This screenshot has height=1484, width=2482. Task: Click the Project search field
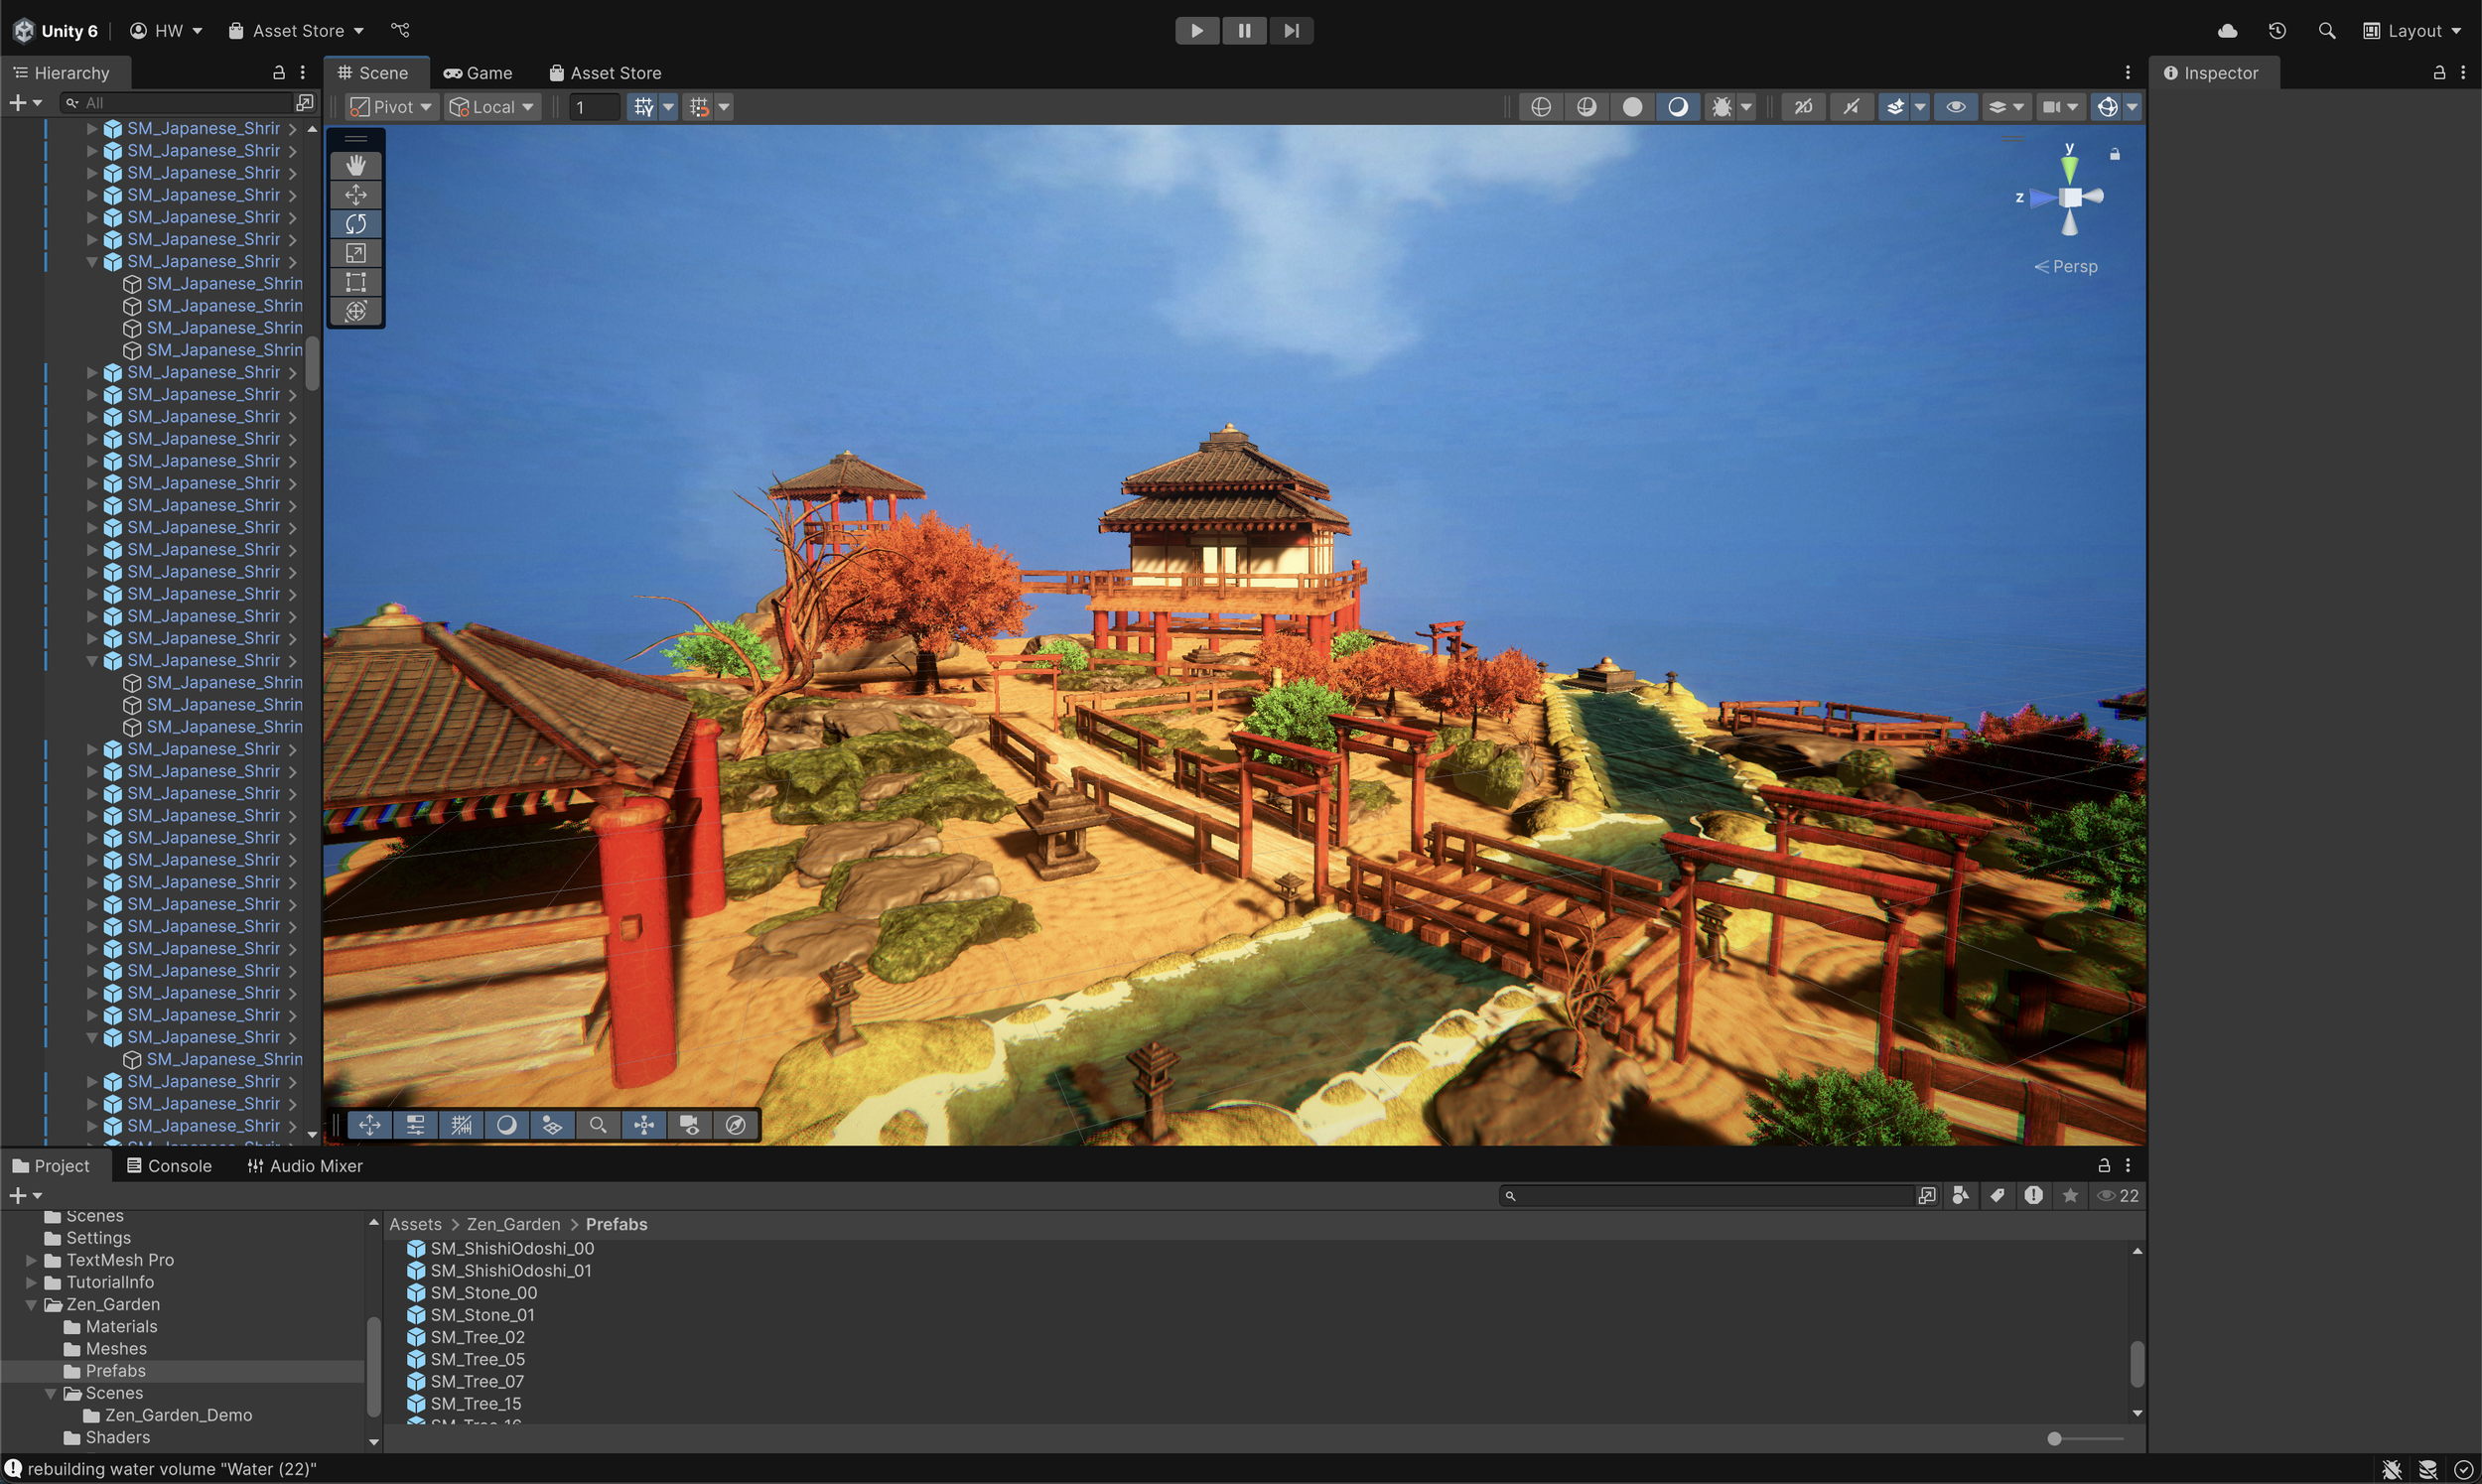tap(1712, 1196)
